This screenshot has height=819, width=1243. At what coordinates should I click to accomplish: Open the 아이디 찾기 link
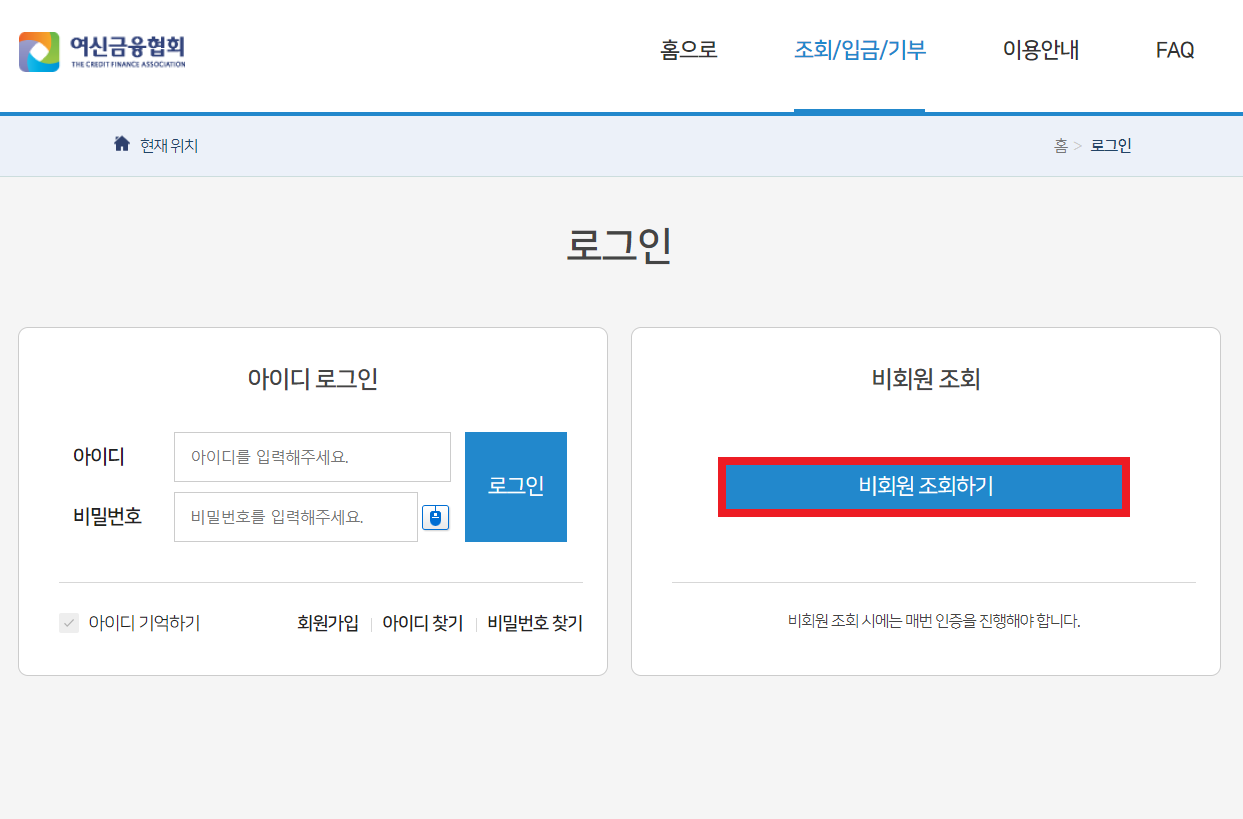click(x=423, y=623)
